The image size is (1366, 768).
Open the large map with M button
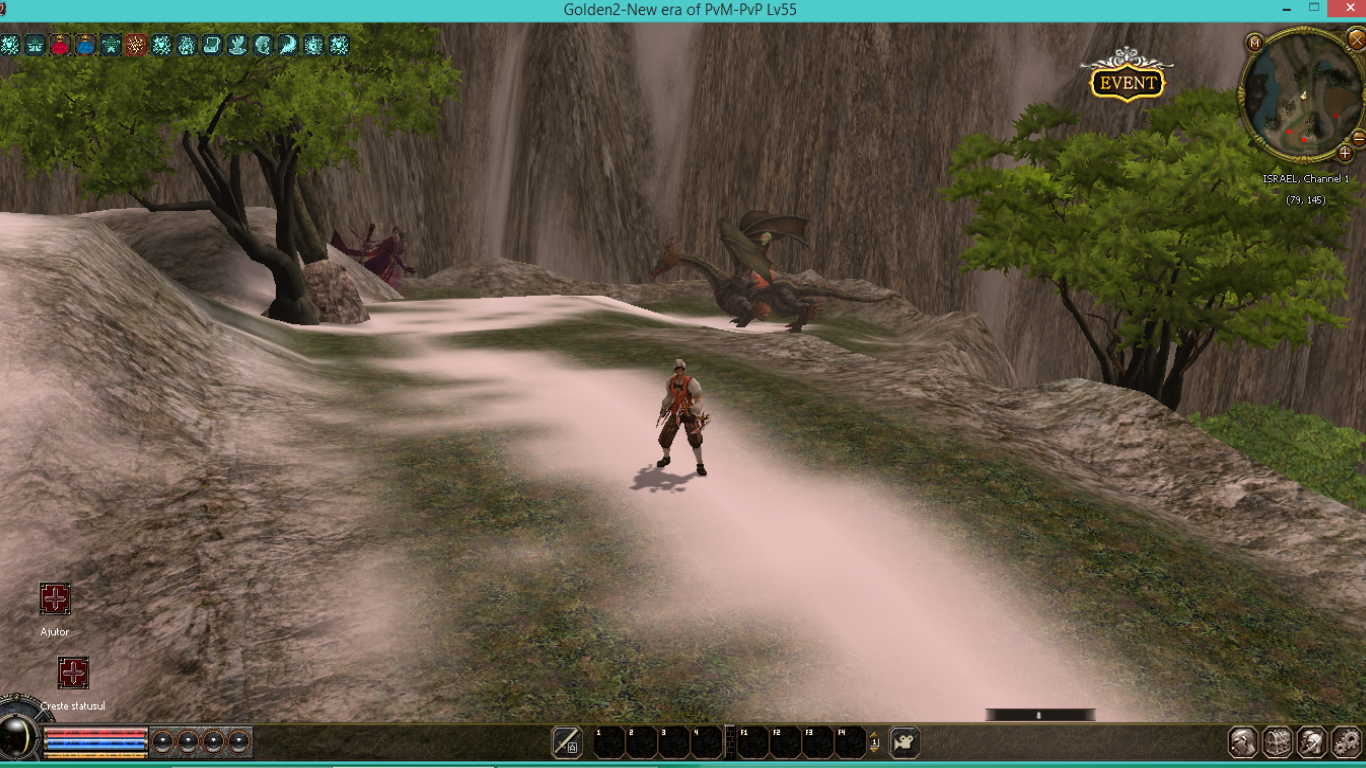pyautogui.click(x=1255, y=42)
